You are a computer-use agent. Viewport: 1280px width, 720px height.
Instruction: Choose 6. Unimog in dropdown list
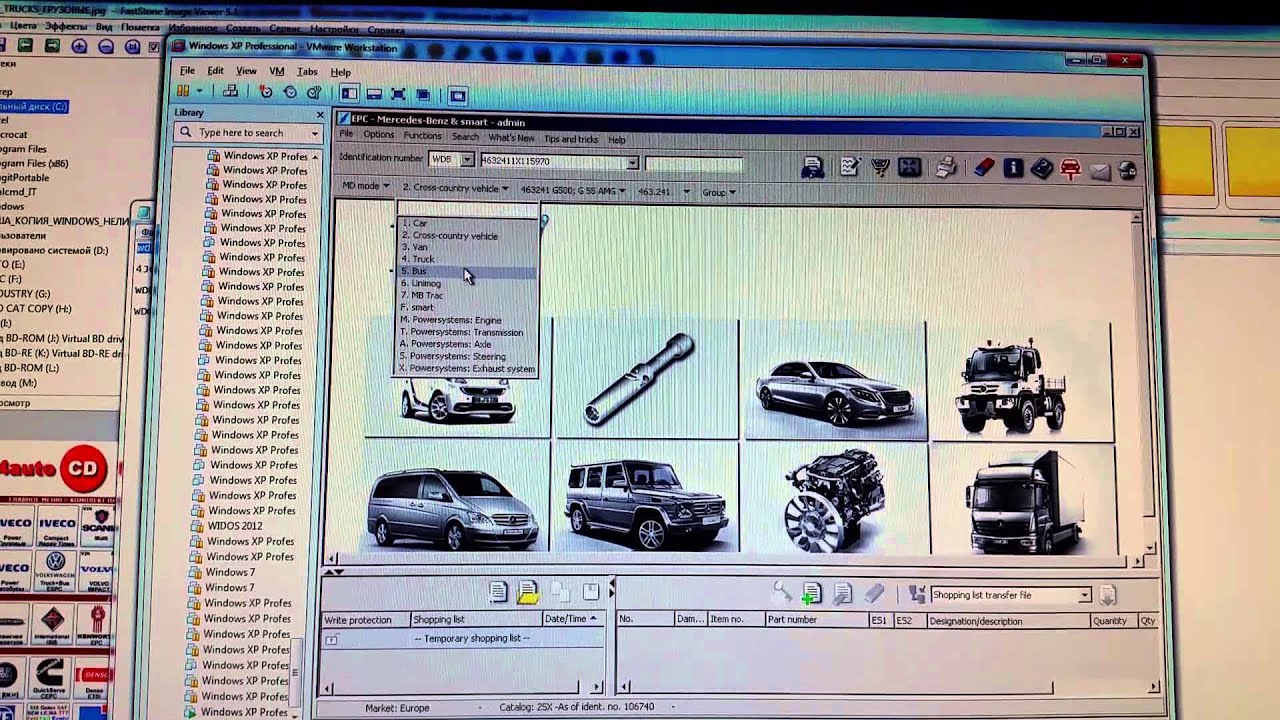click(x=467, y=283)
